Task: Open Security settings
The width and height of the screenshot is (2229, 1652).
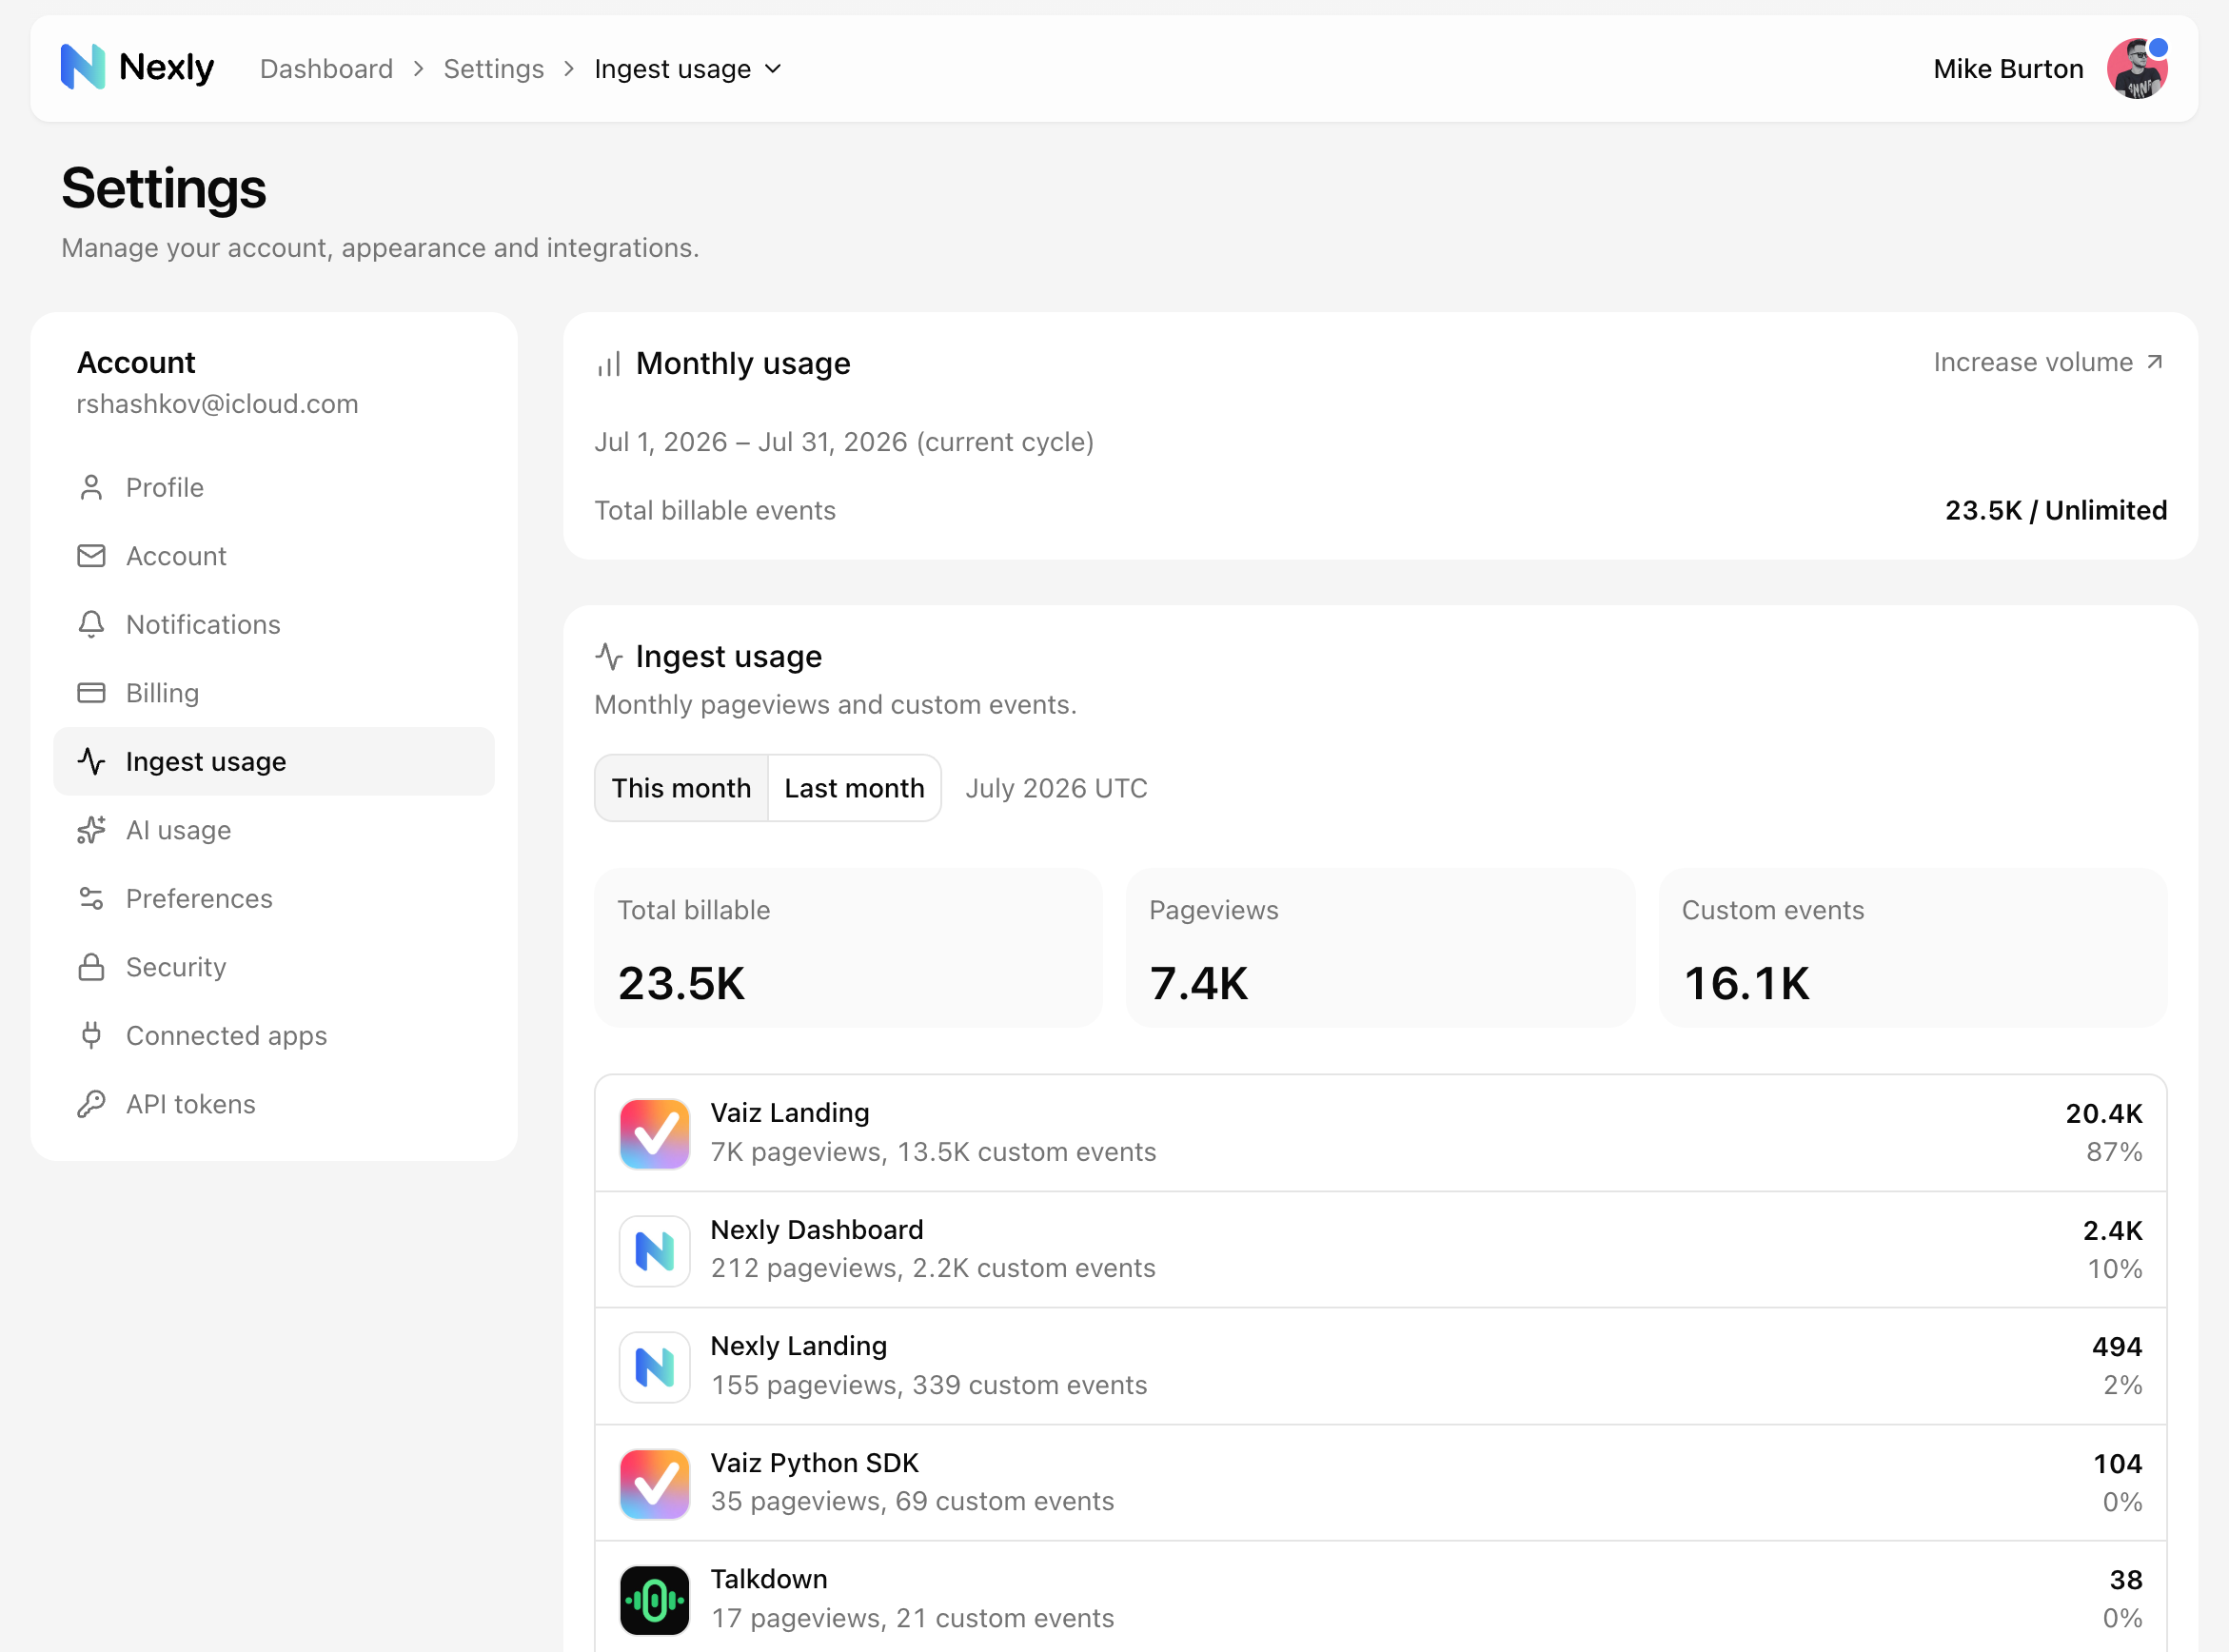Action: [x=274, y=966]
